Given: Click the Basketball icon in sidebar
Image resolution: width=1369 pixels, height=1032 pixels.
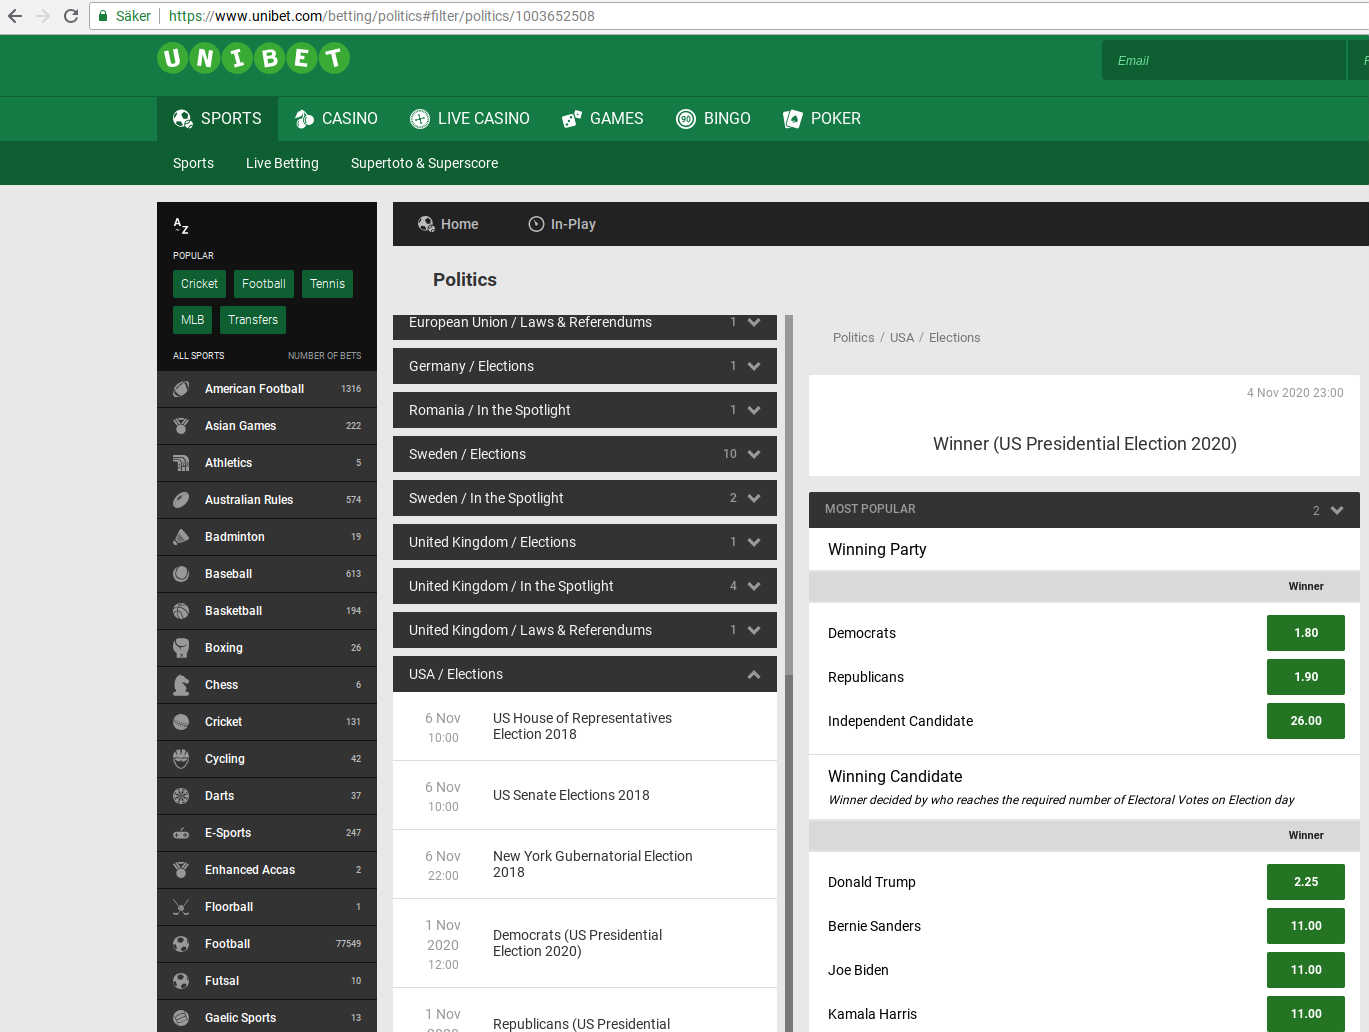Looking at the screenshot, I should 181,611.
